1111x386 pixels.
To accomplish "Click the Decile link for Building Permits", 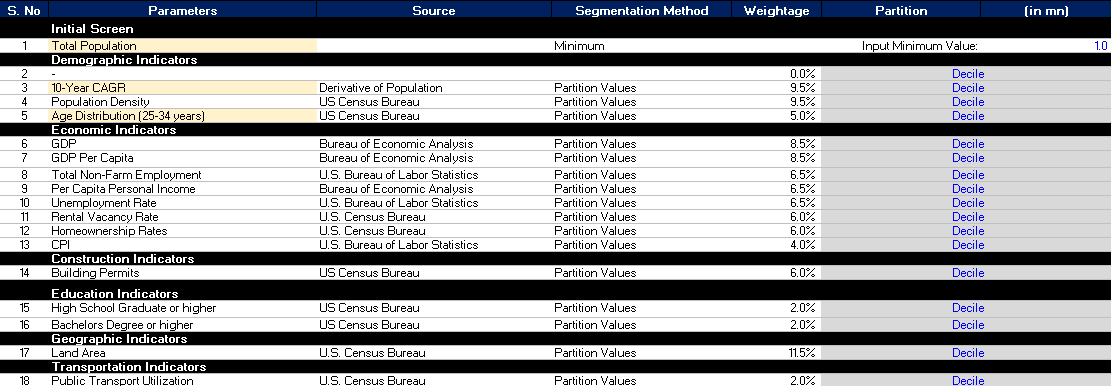I will tap(968, 273).
